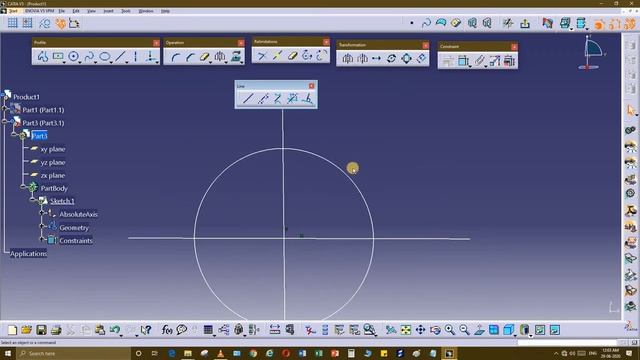Open the Insert menu
This screenshot has width=640, height=360.
[x=108, y=11]
